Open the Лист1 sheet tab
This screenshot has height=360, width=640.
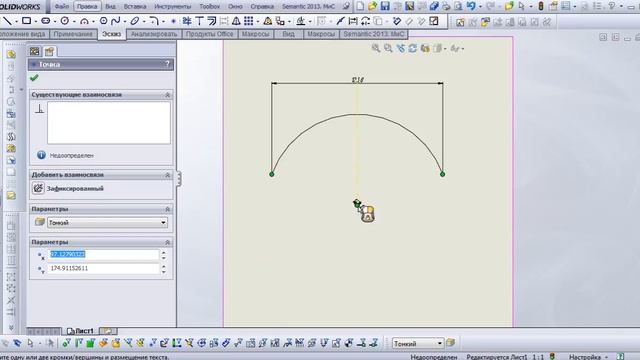point(80,331)
